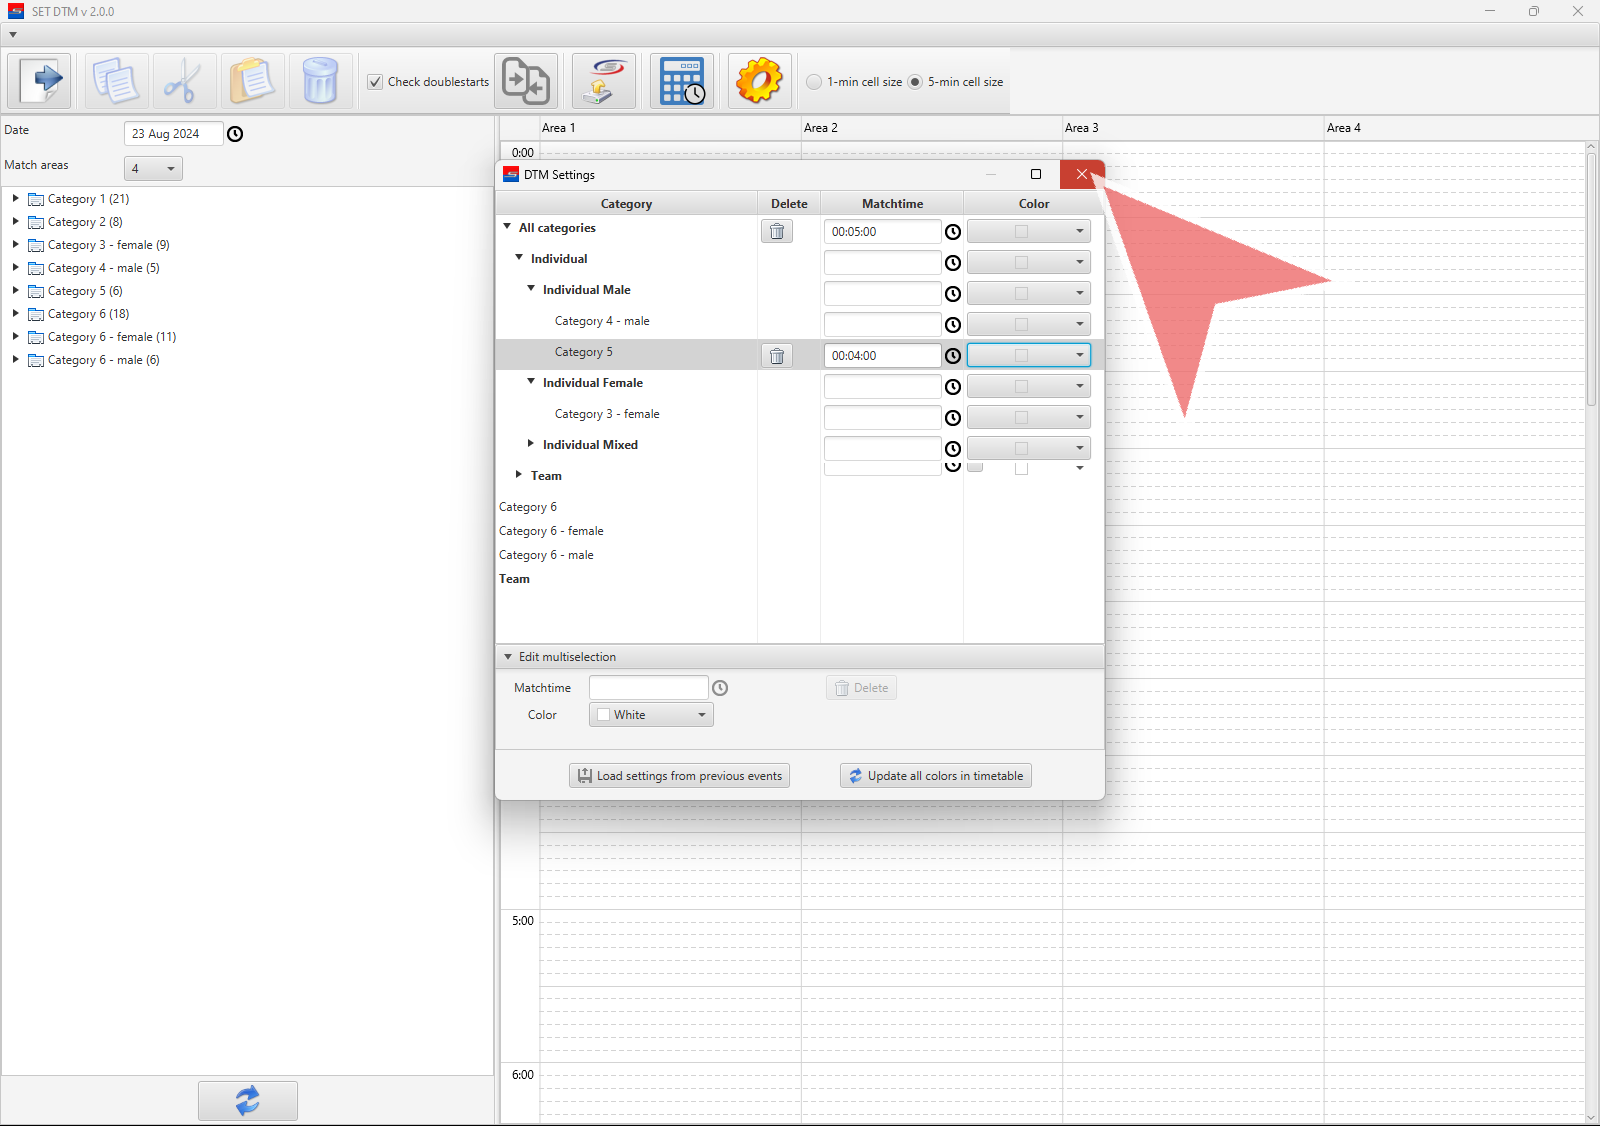Open the White color dropdown
1600x1126 pixels.
point(651,715)
